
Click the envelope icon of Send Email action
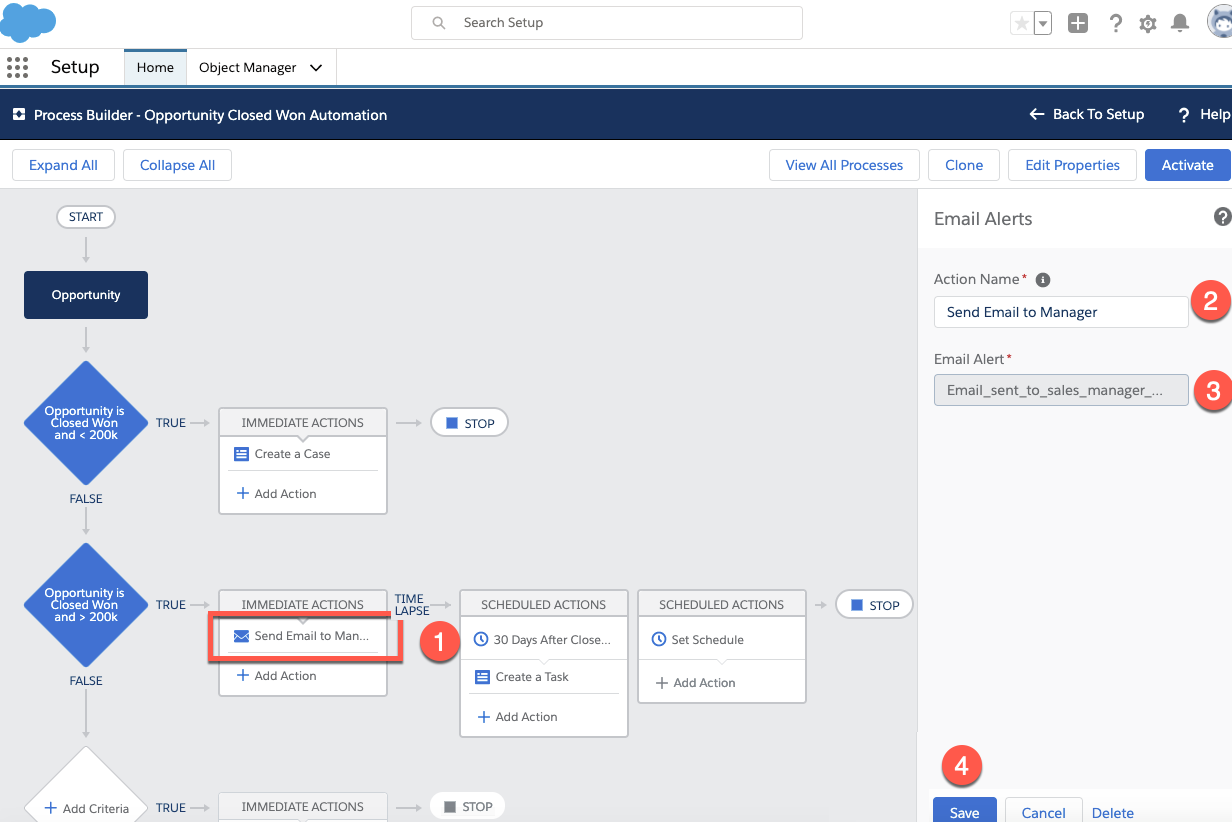[x=241, y=636]
